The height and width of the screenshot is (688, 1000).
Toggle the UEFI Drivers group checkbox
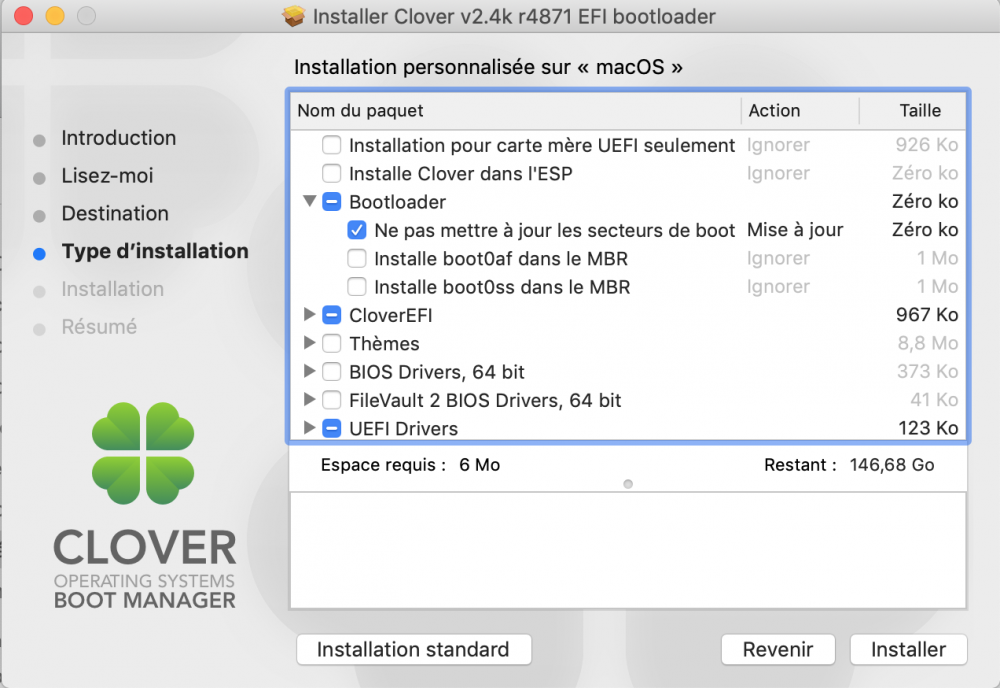point(332,428)
